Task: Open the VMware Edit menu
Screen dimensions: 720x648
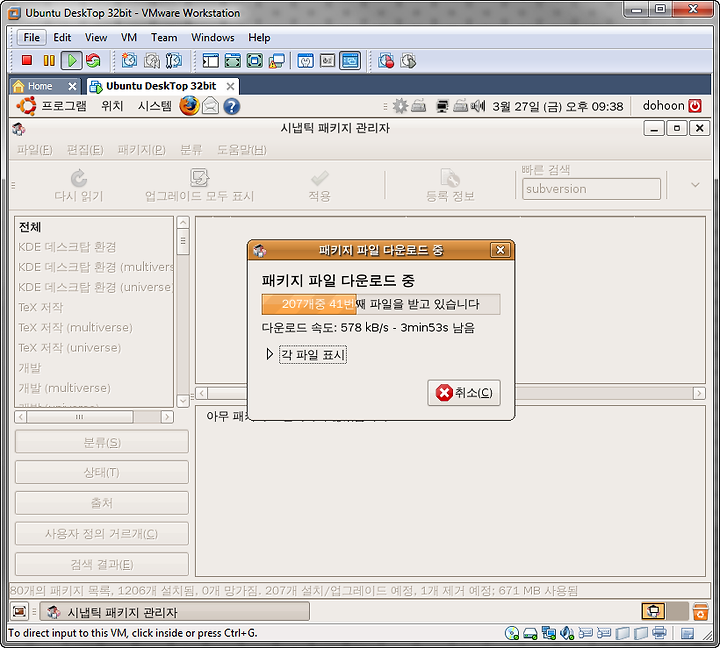Action: tap(62, 37)
